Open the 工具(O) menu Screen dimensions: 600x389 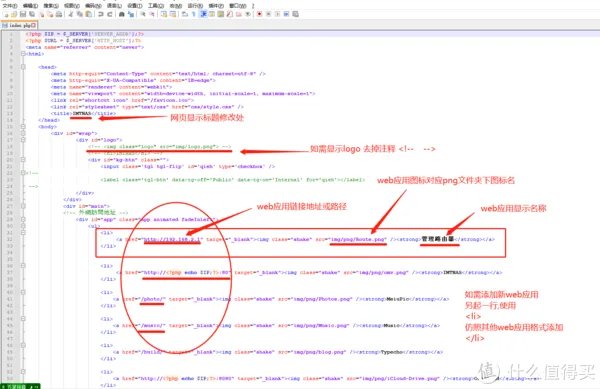tap(156, 6)
